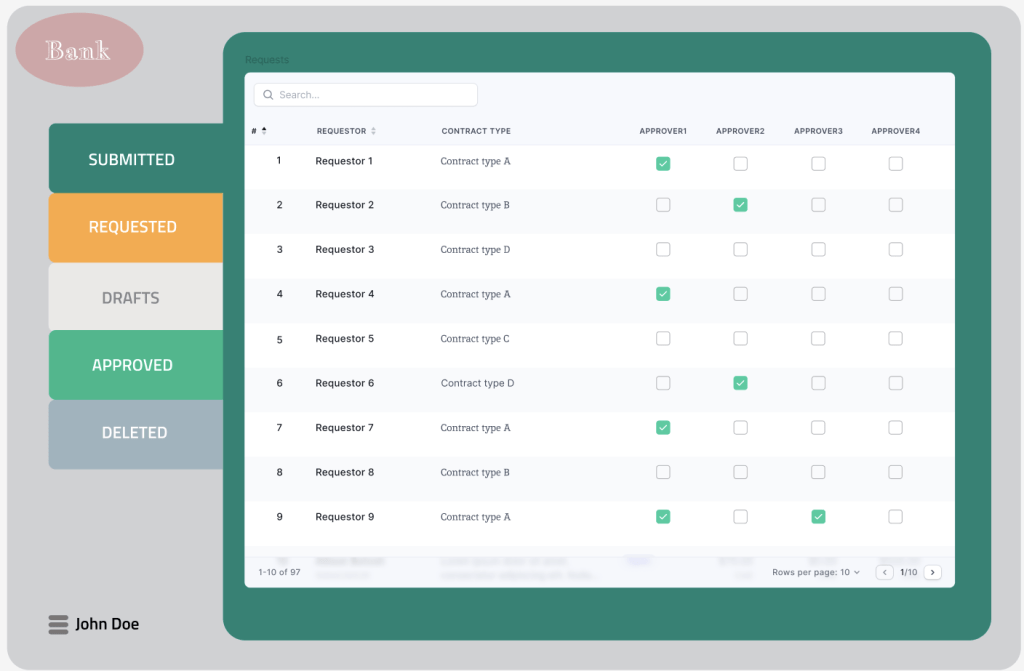This screenshot has height=671, width=1024.
Task: Sort using the Requestor column sort icon
Action: coord(373,131)
